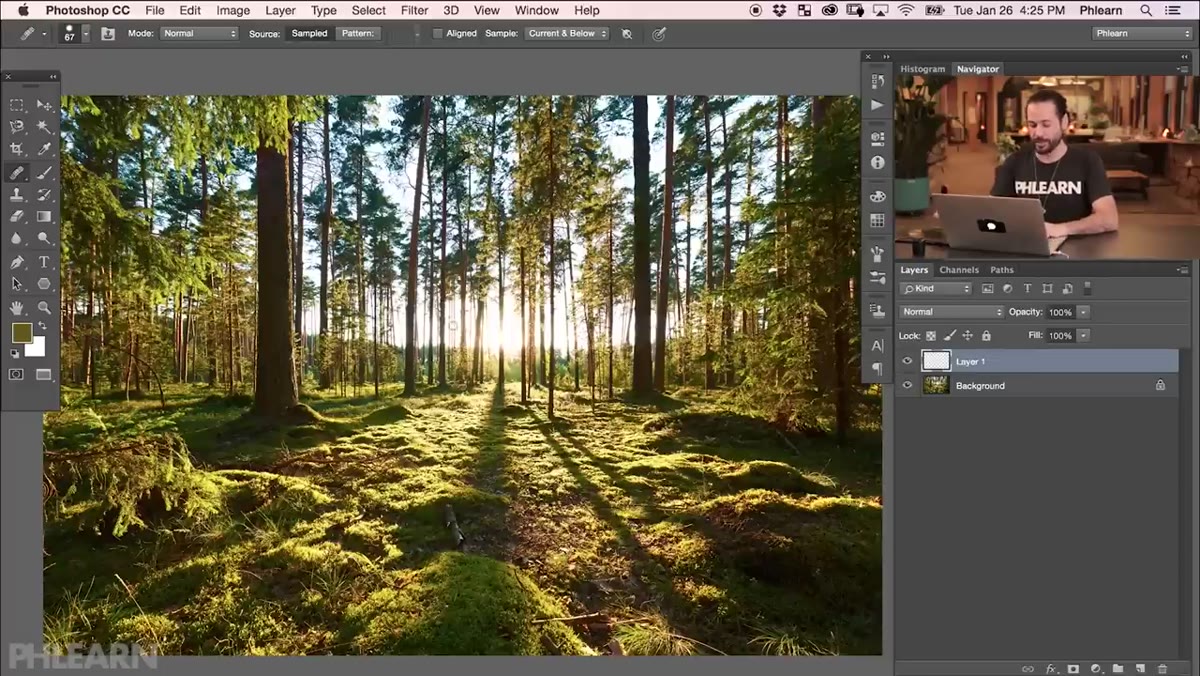This screenshot has width=1200, height=676.
Task: Change screen mode button in toolbox
Action: click(44, 374)
